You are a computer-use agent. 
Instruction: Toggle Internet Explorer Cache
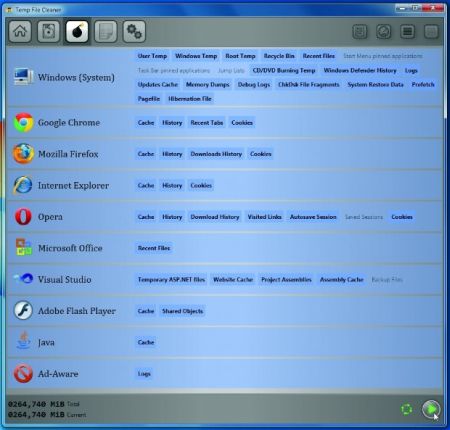[x=146, y=185]
